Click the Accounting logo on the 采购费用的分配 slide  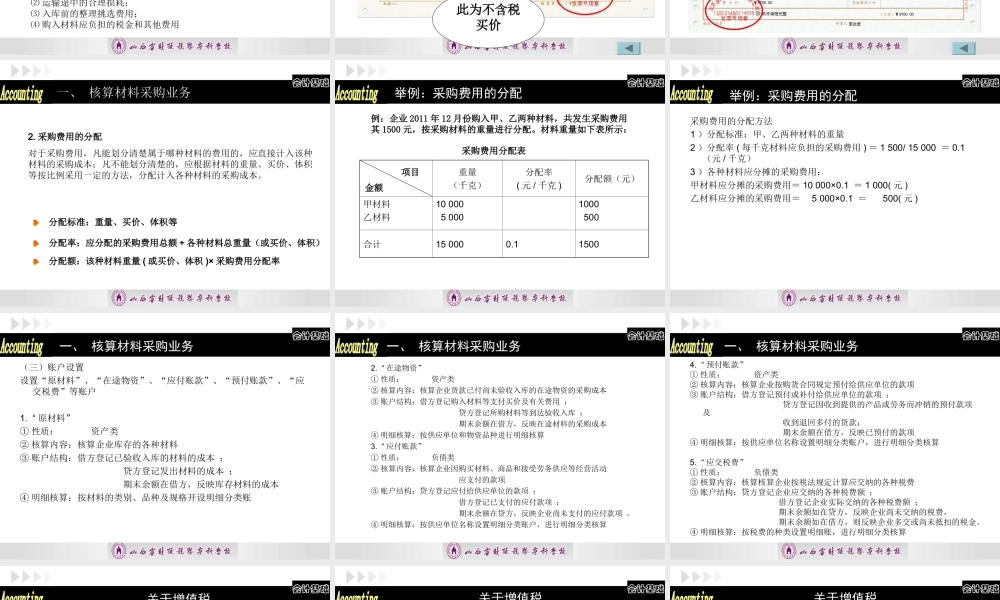click(x=357, y=95)
